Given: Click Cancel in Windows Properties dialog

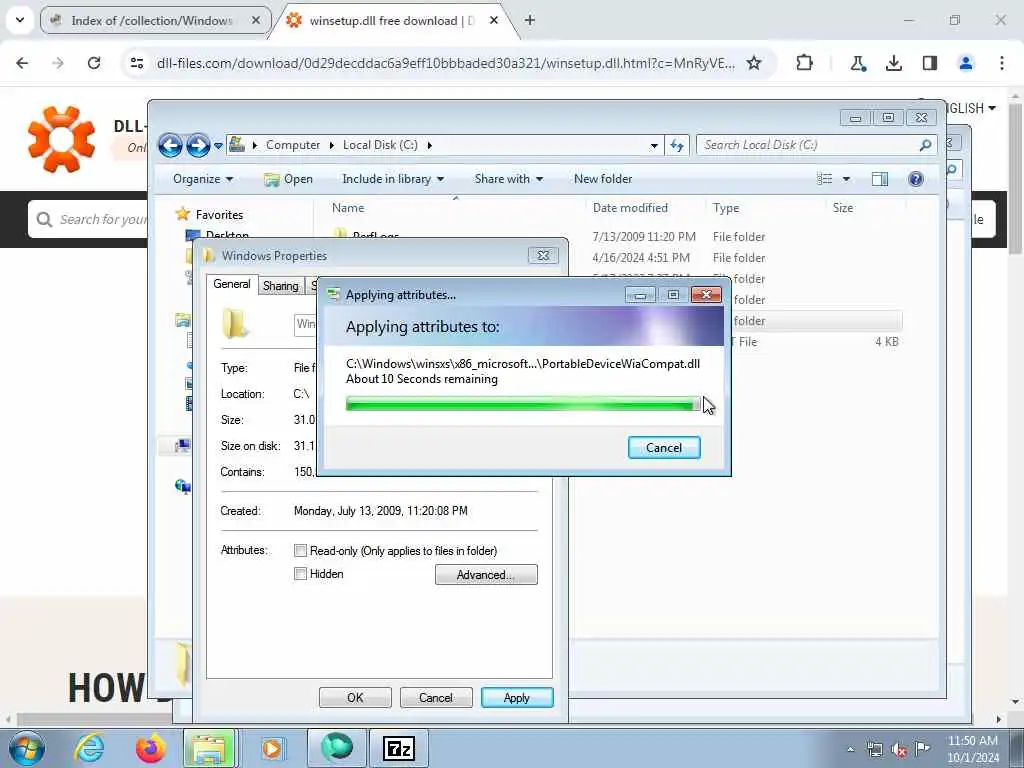Looking at the screenshot, I should (x=436, y=697).
